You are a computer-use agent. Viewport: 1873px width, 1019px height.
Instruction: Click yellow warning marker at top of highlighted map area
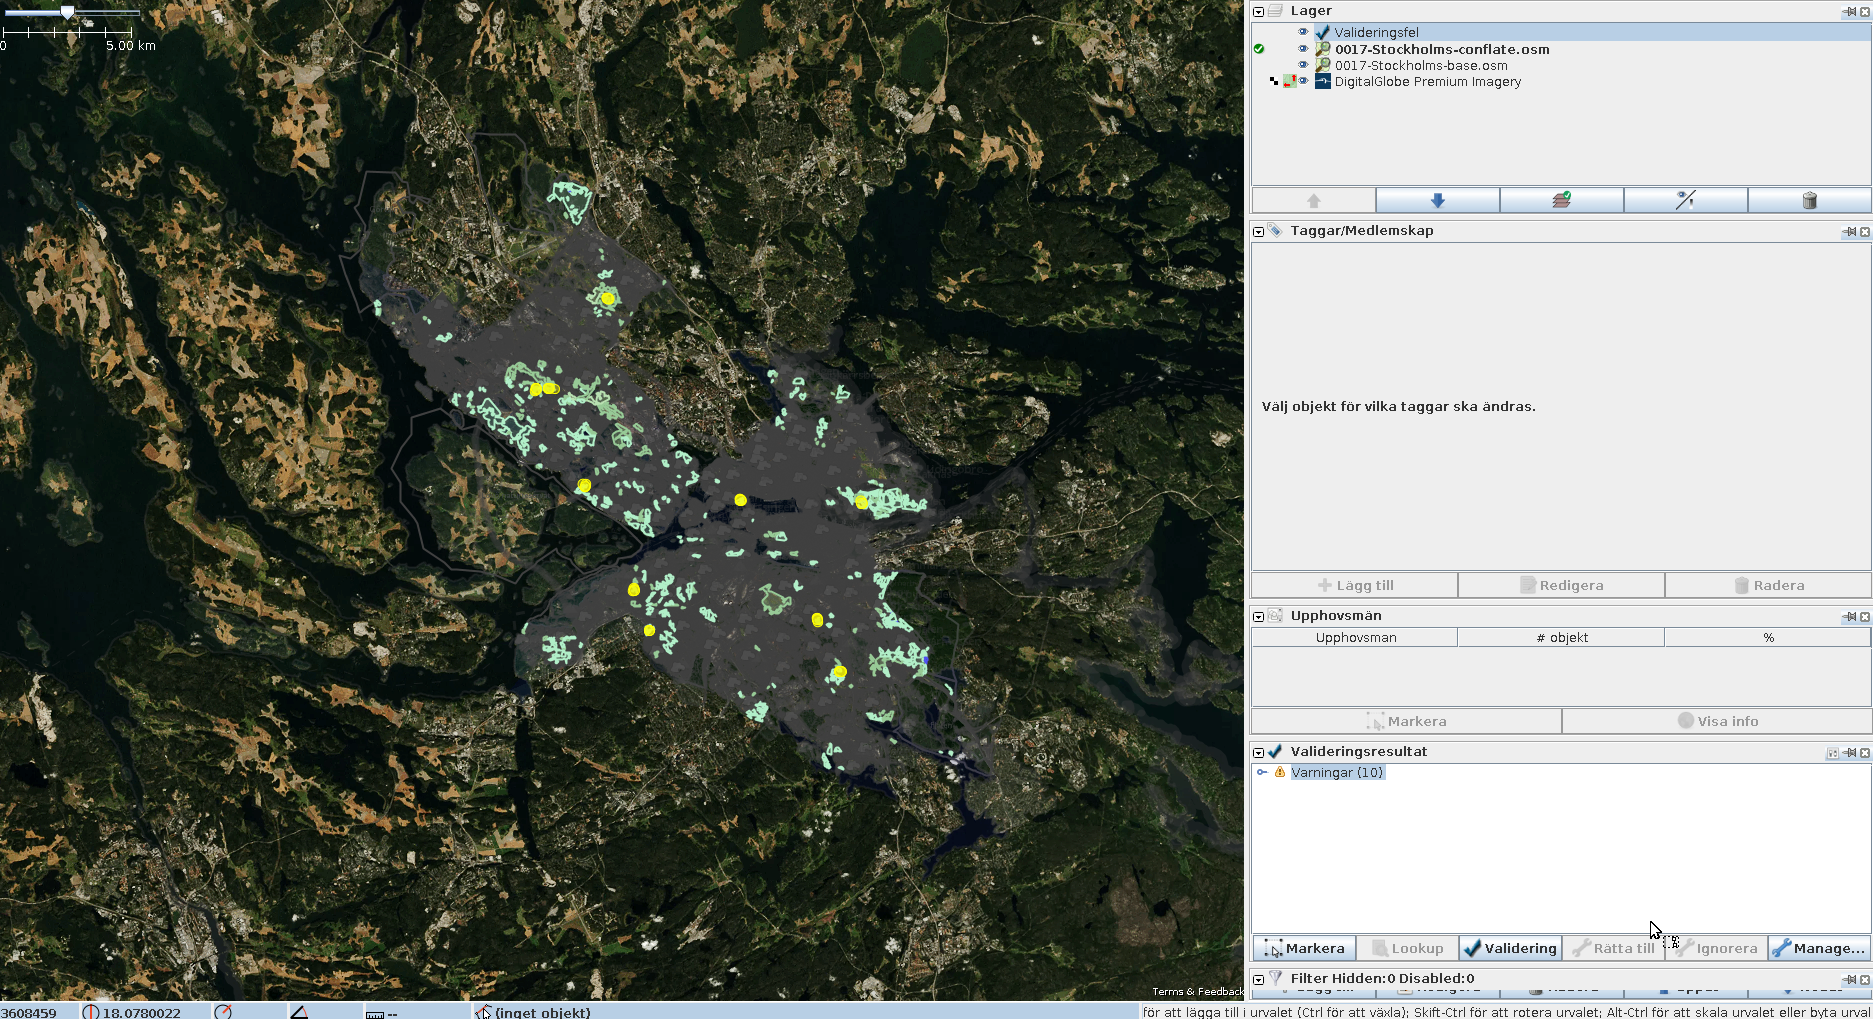(608, 298)
